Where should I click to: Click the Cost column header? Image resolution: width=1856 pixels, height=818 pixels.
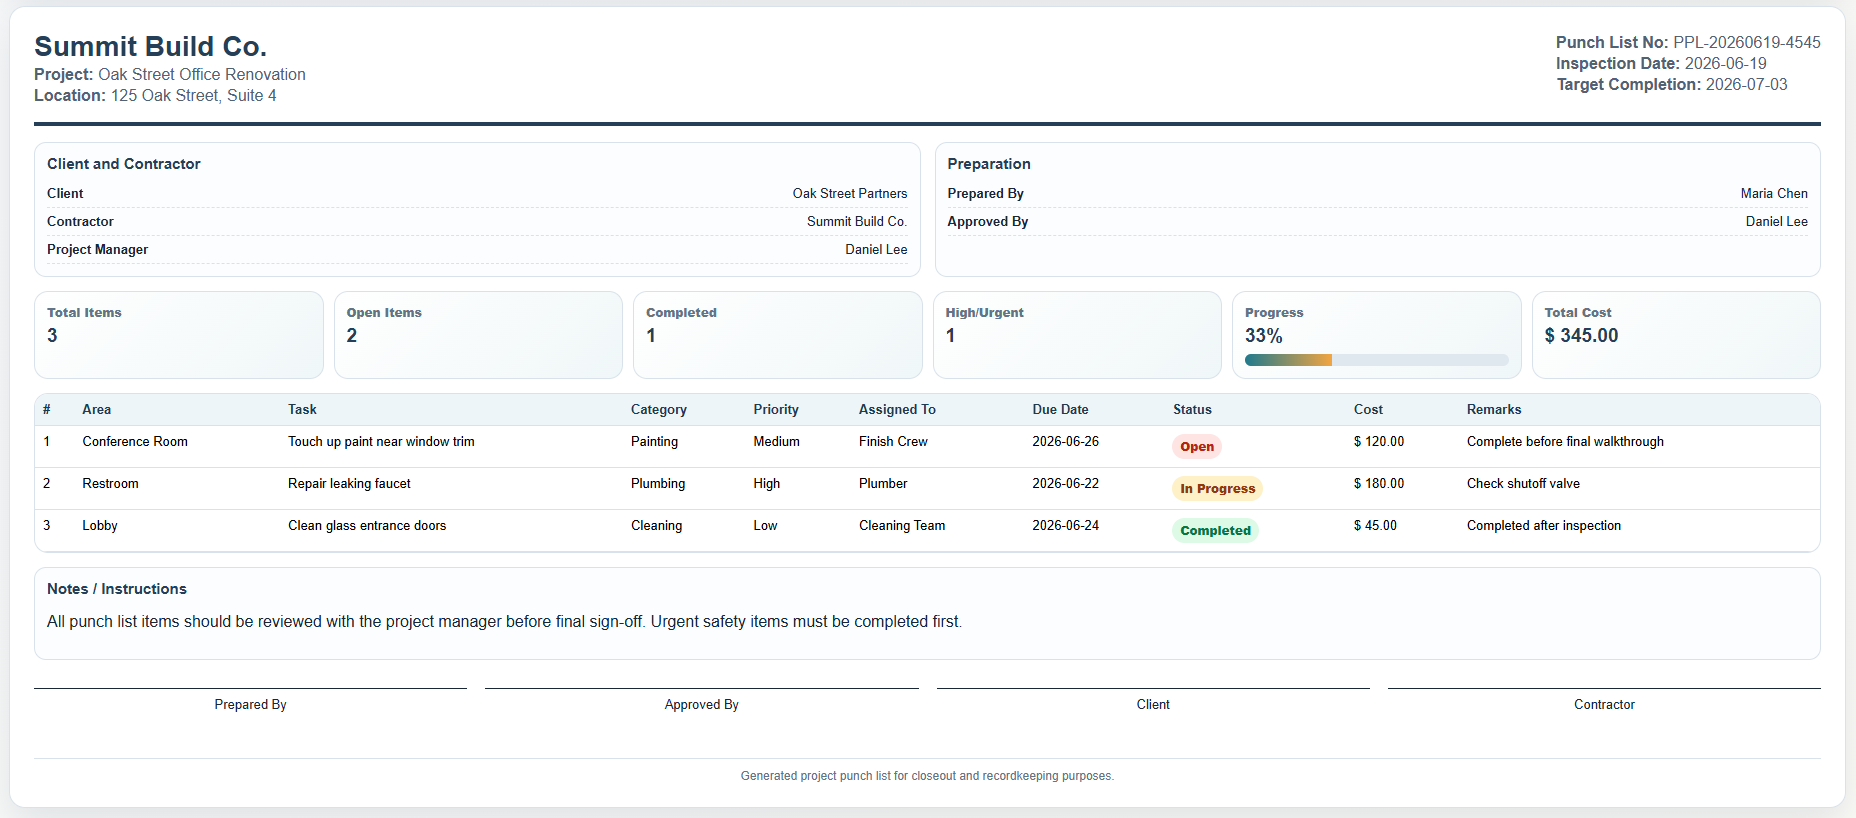[1368, 410]
